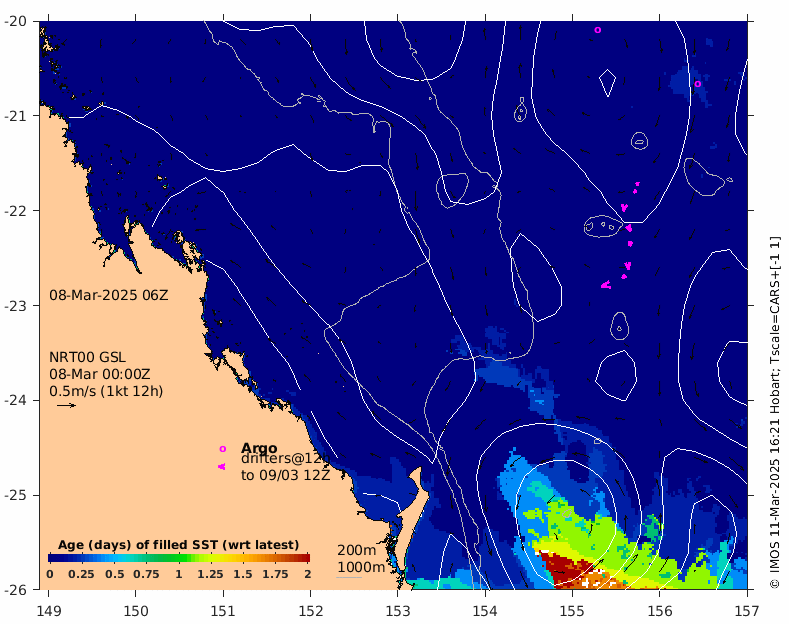Click the drifters legend triangle marker
The height and width of the screenshot is (624, 789).
point(221,466)
